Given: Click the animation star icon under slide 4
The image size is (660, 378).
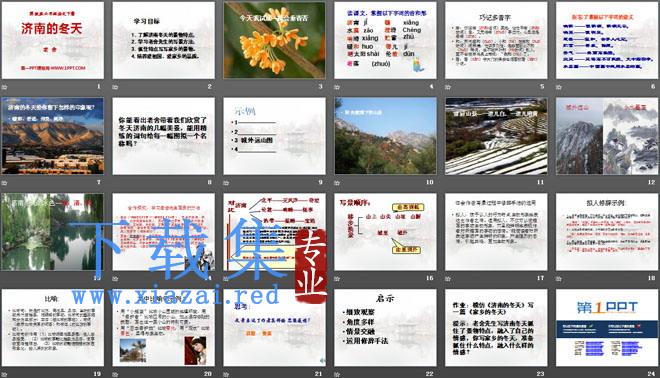Looking at the screenshot, I should pyautogui.click(x=337, y=87).
